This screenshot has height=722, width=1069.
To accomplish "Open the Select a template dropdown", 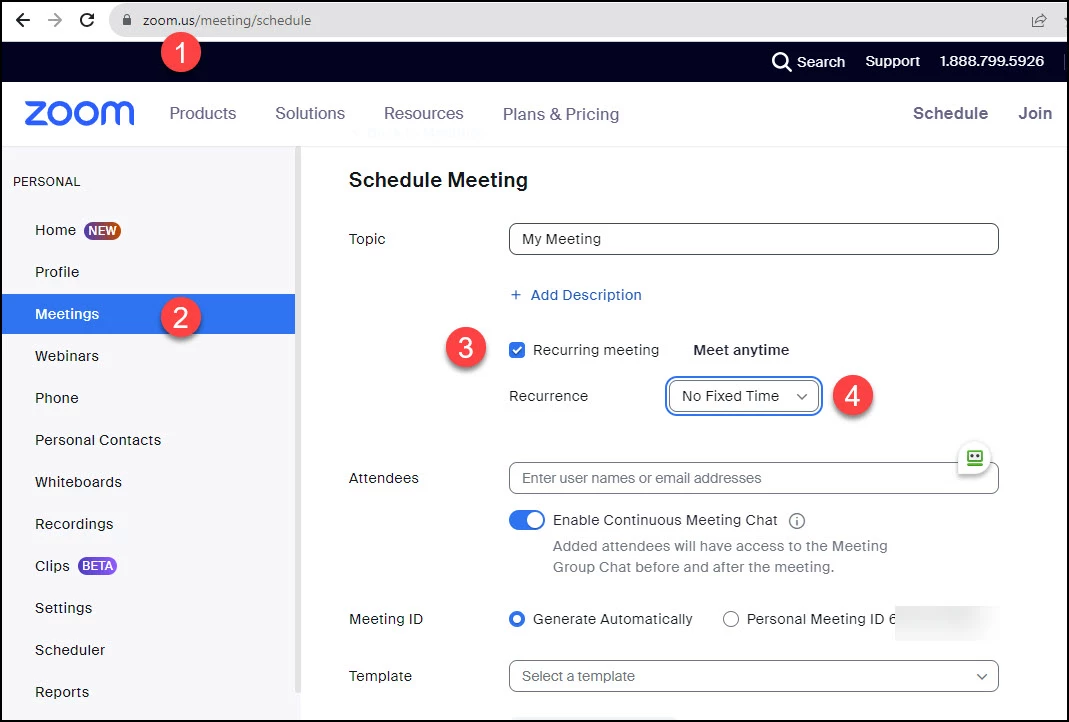I will [x=753, y=676].
